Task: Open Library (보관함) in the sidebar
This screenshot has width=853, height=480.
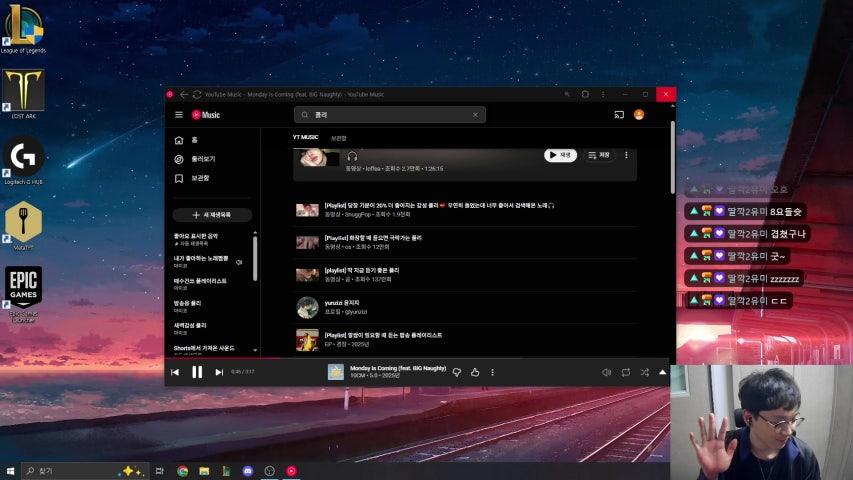Action: 191,178
